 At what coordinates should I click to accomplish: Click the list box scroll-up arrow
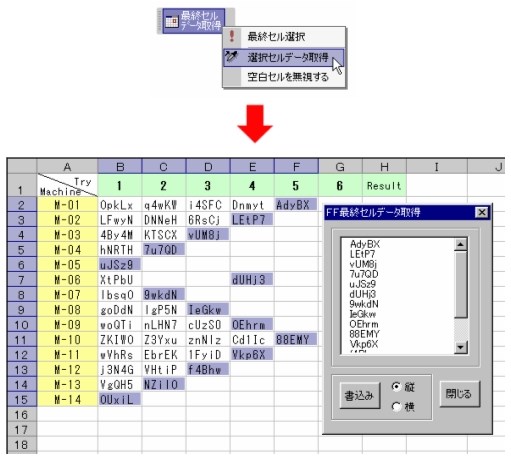pyautogui.click(x=461, y=245)
